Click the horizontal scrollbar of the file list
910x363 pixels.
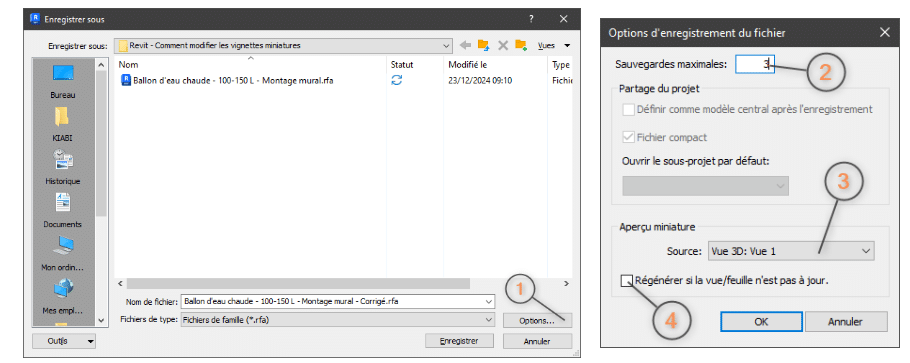point(298,284)
